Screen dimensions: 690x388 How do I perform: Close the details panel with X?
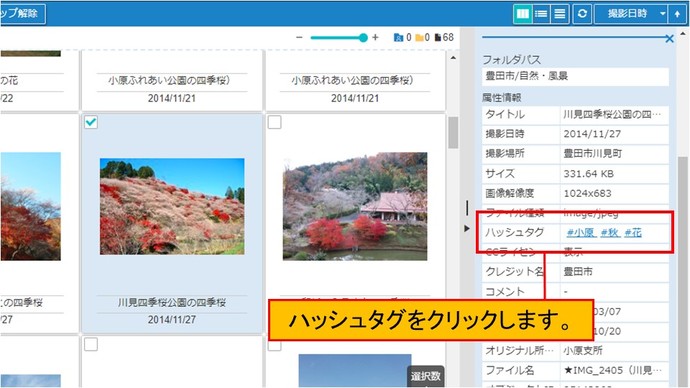tap(669, 39)
